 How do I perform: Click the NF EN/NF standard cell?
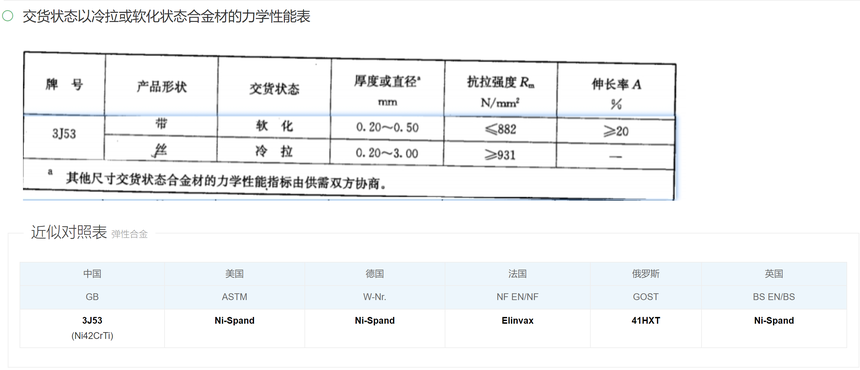tap(517, 297)
